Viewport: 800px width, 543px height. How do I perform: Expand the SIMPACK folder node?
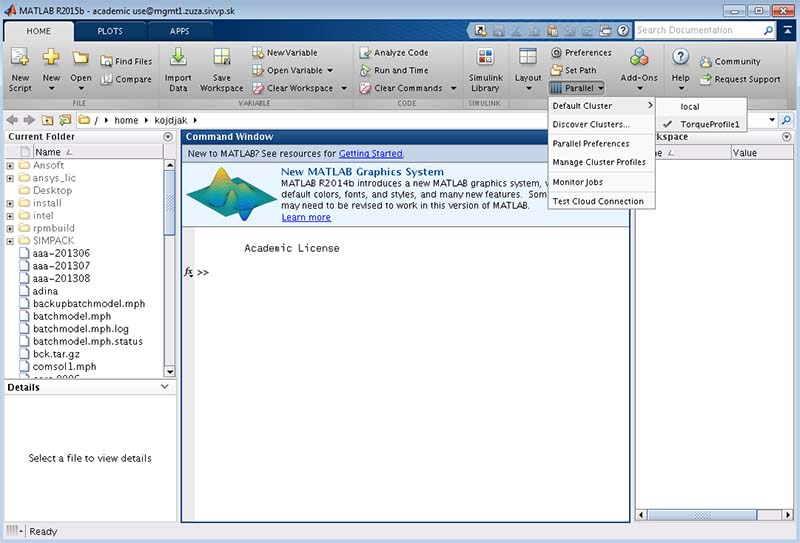point(10,241)
